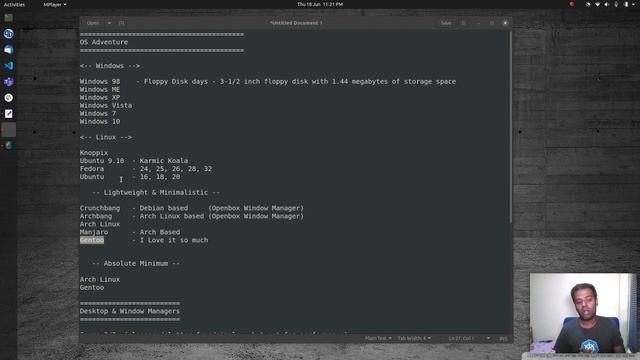
Task: Click the '<-- Linux -->' section line
Action: [x=106, y=137]
